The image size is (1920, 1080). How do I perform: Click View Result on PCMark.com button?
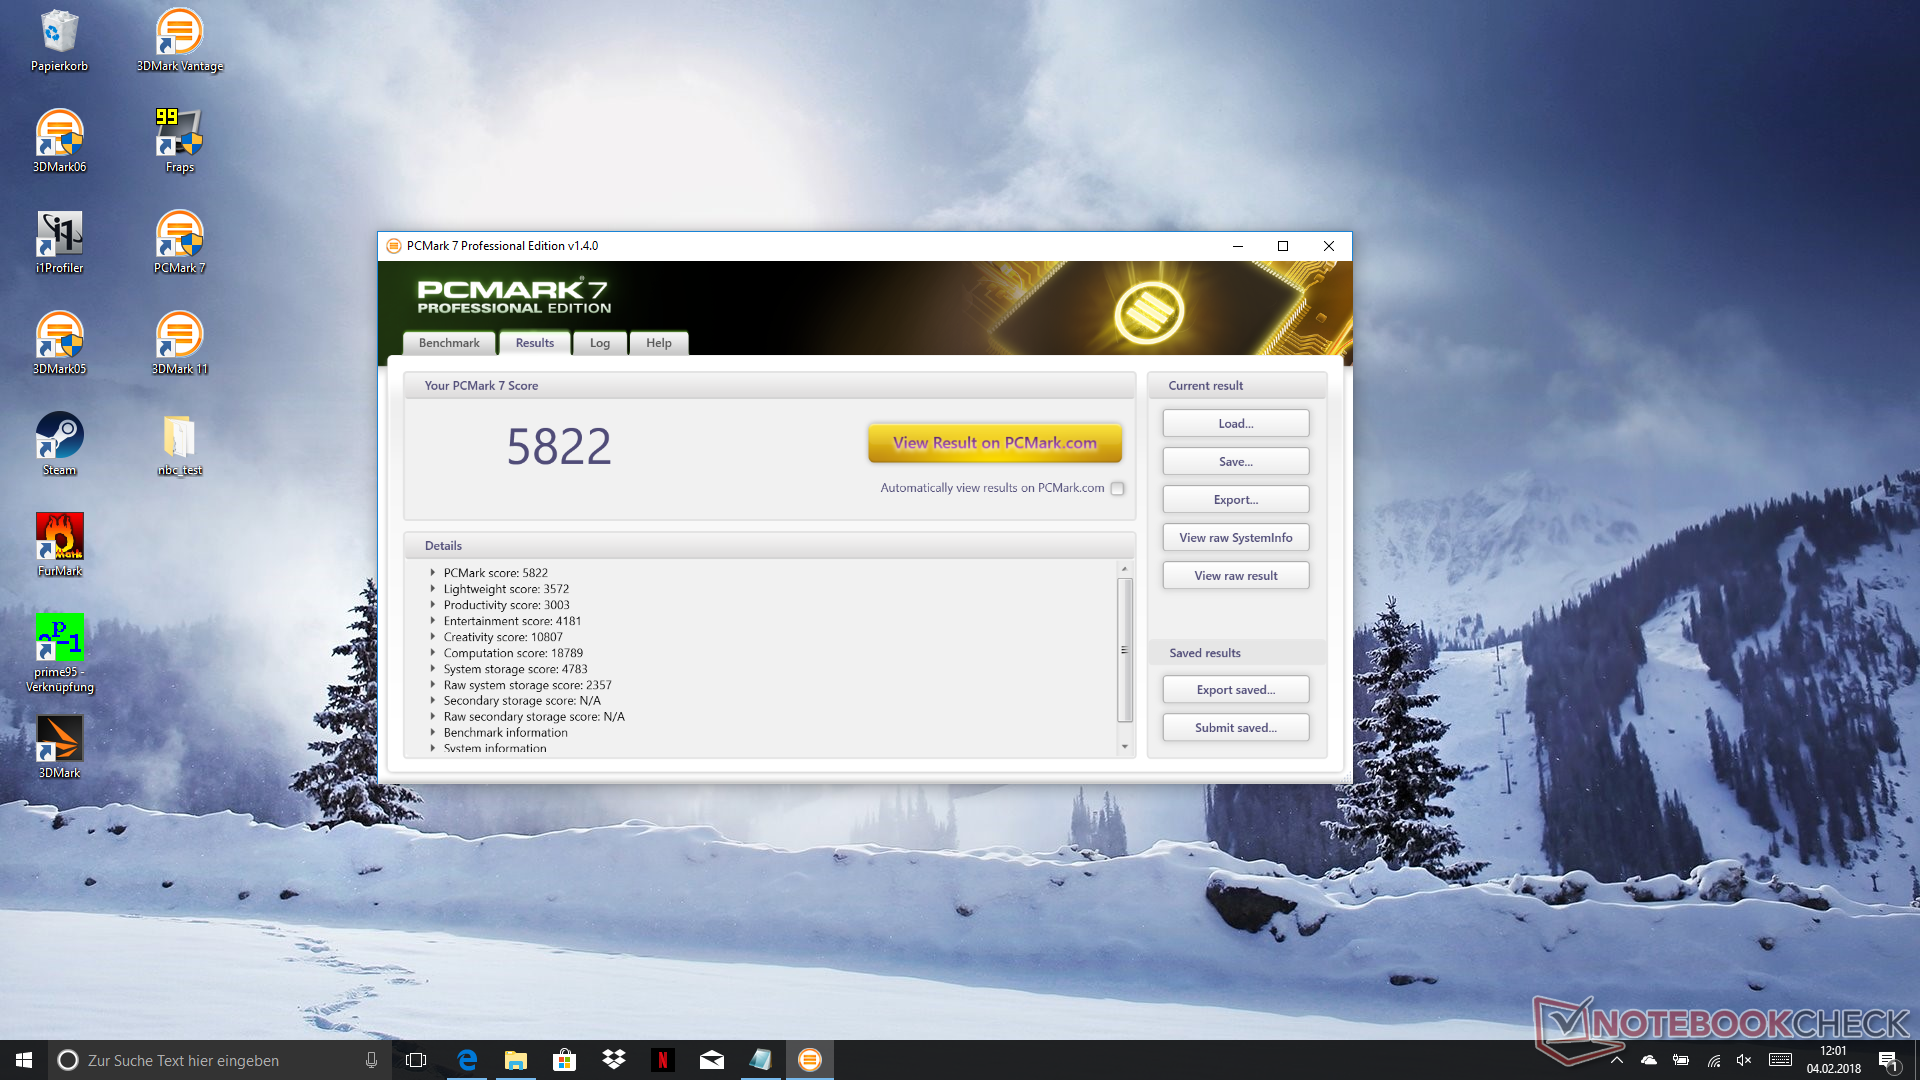[994, 443]
